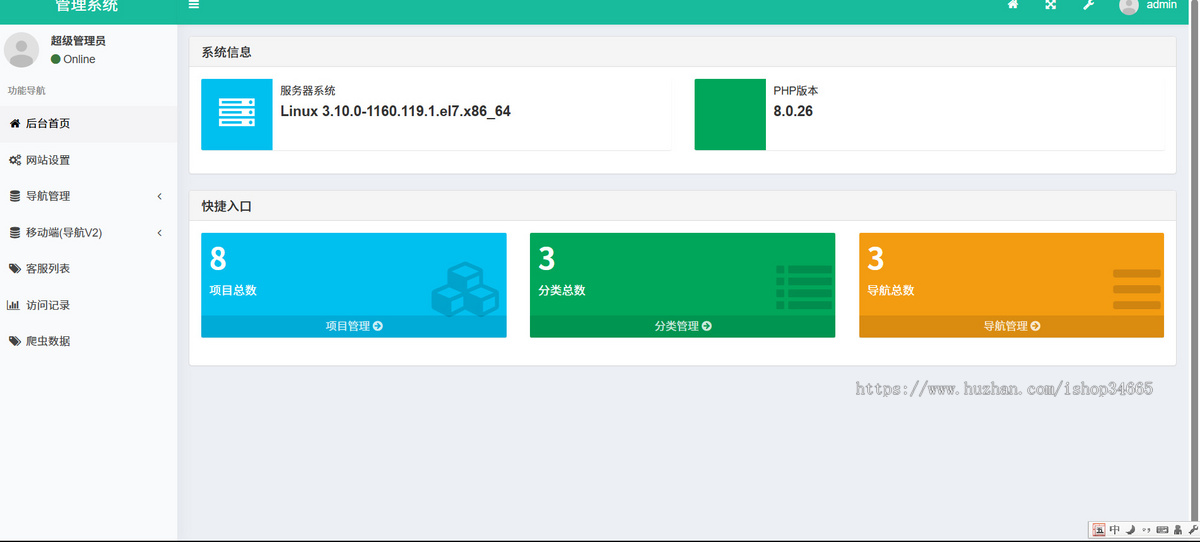Click the 项目总数 count 8
This screenshot has height=542, width=1200.
pos(218,259)
